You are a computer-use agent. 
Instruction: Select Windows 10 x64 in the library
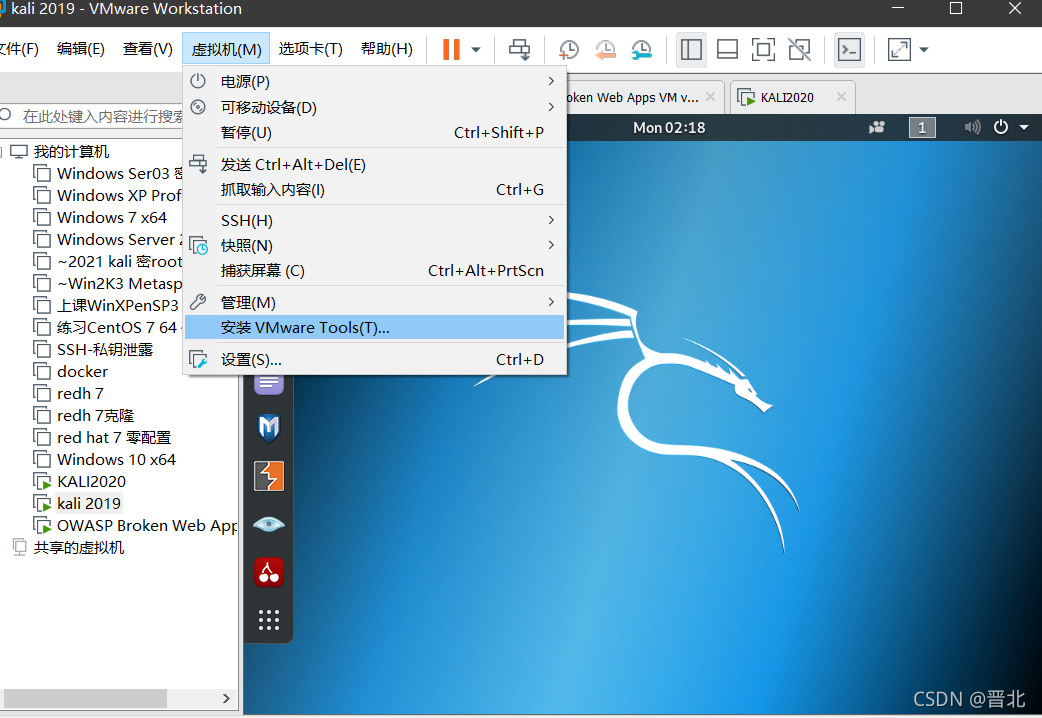click(116, 459)
